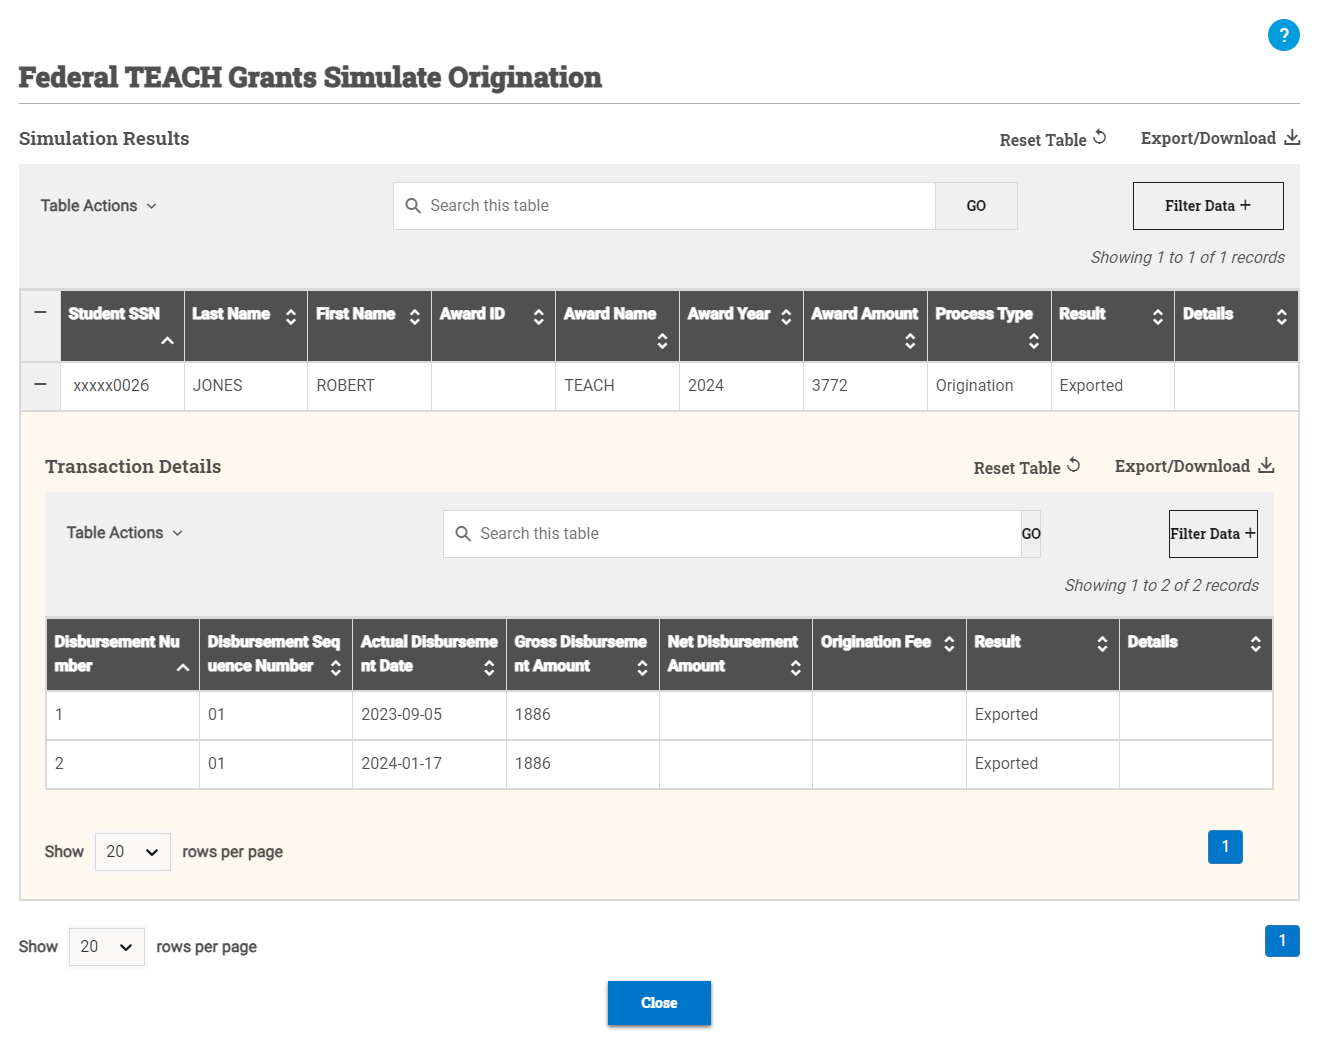Screen dimensions: 1319x1051
Task: Sort the Simulation Results Details column
Action: pos(1281,317)
